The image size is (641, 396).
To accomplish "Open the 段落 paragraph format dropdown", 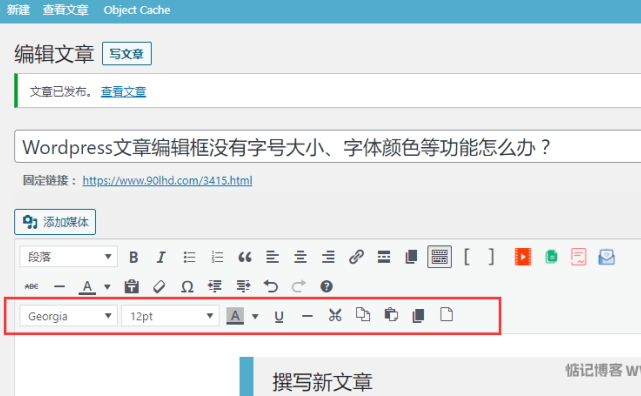I will pos(68,257).
